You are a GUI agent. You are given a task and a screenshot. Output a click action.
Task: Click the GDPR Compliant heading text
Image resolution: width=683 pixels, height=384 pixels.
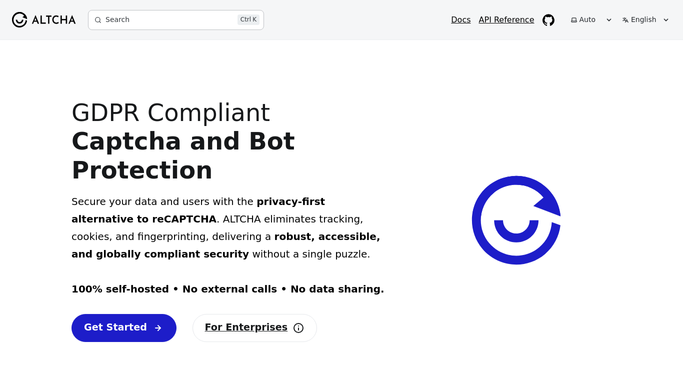click(x=171, y=113)
